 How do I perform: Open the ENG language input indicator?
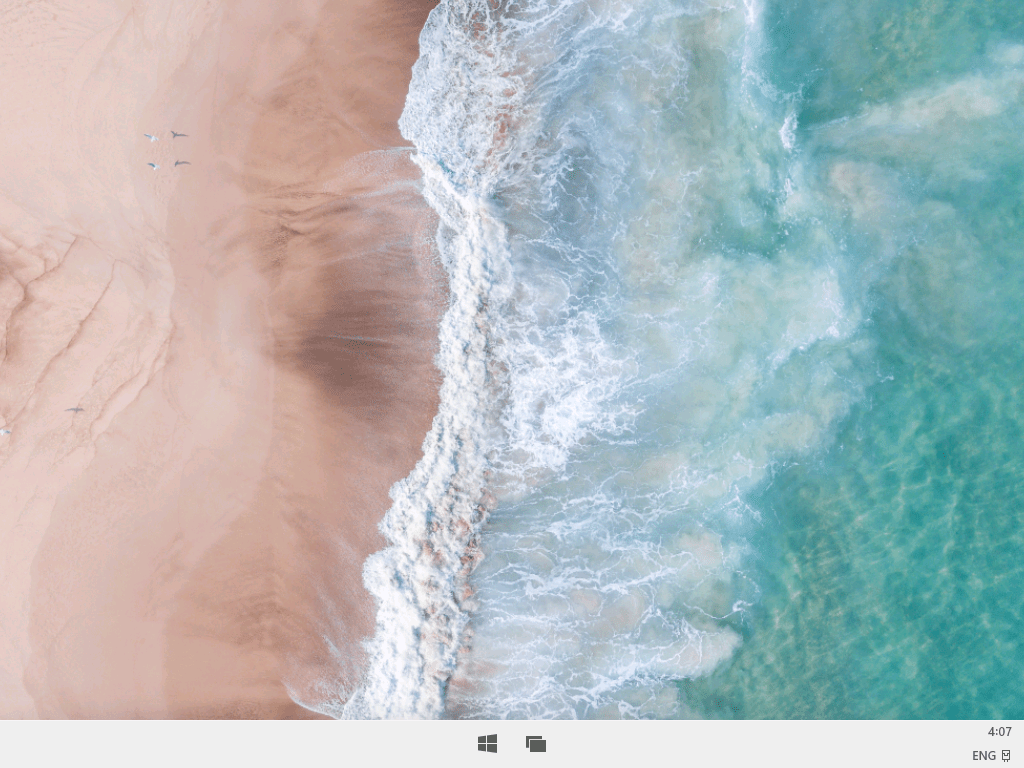point(983,755)
